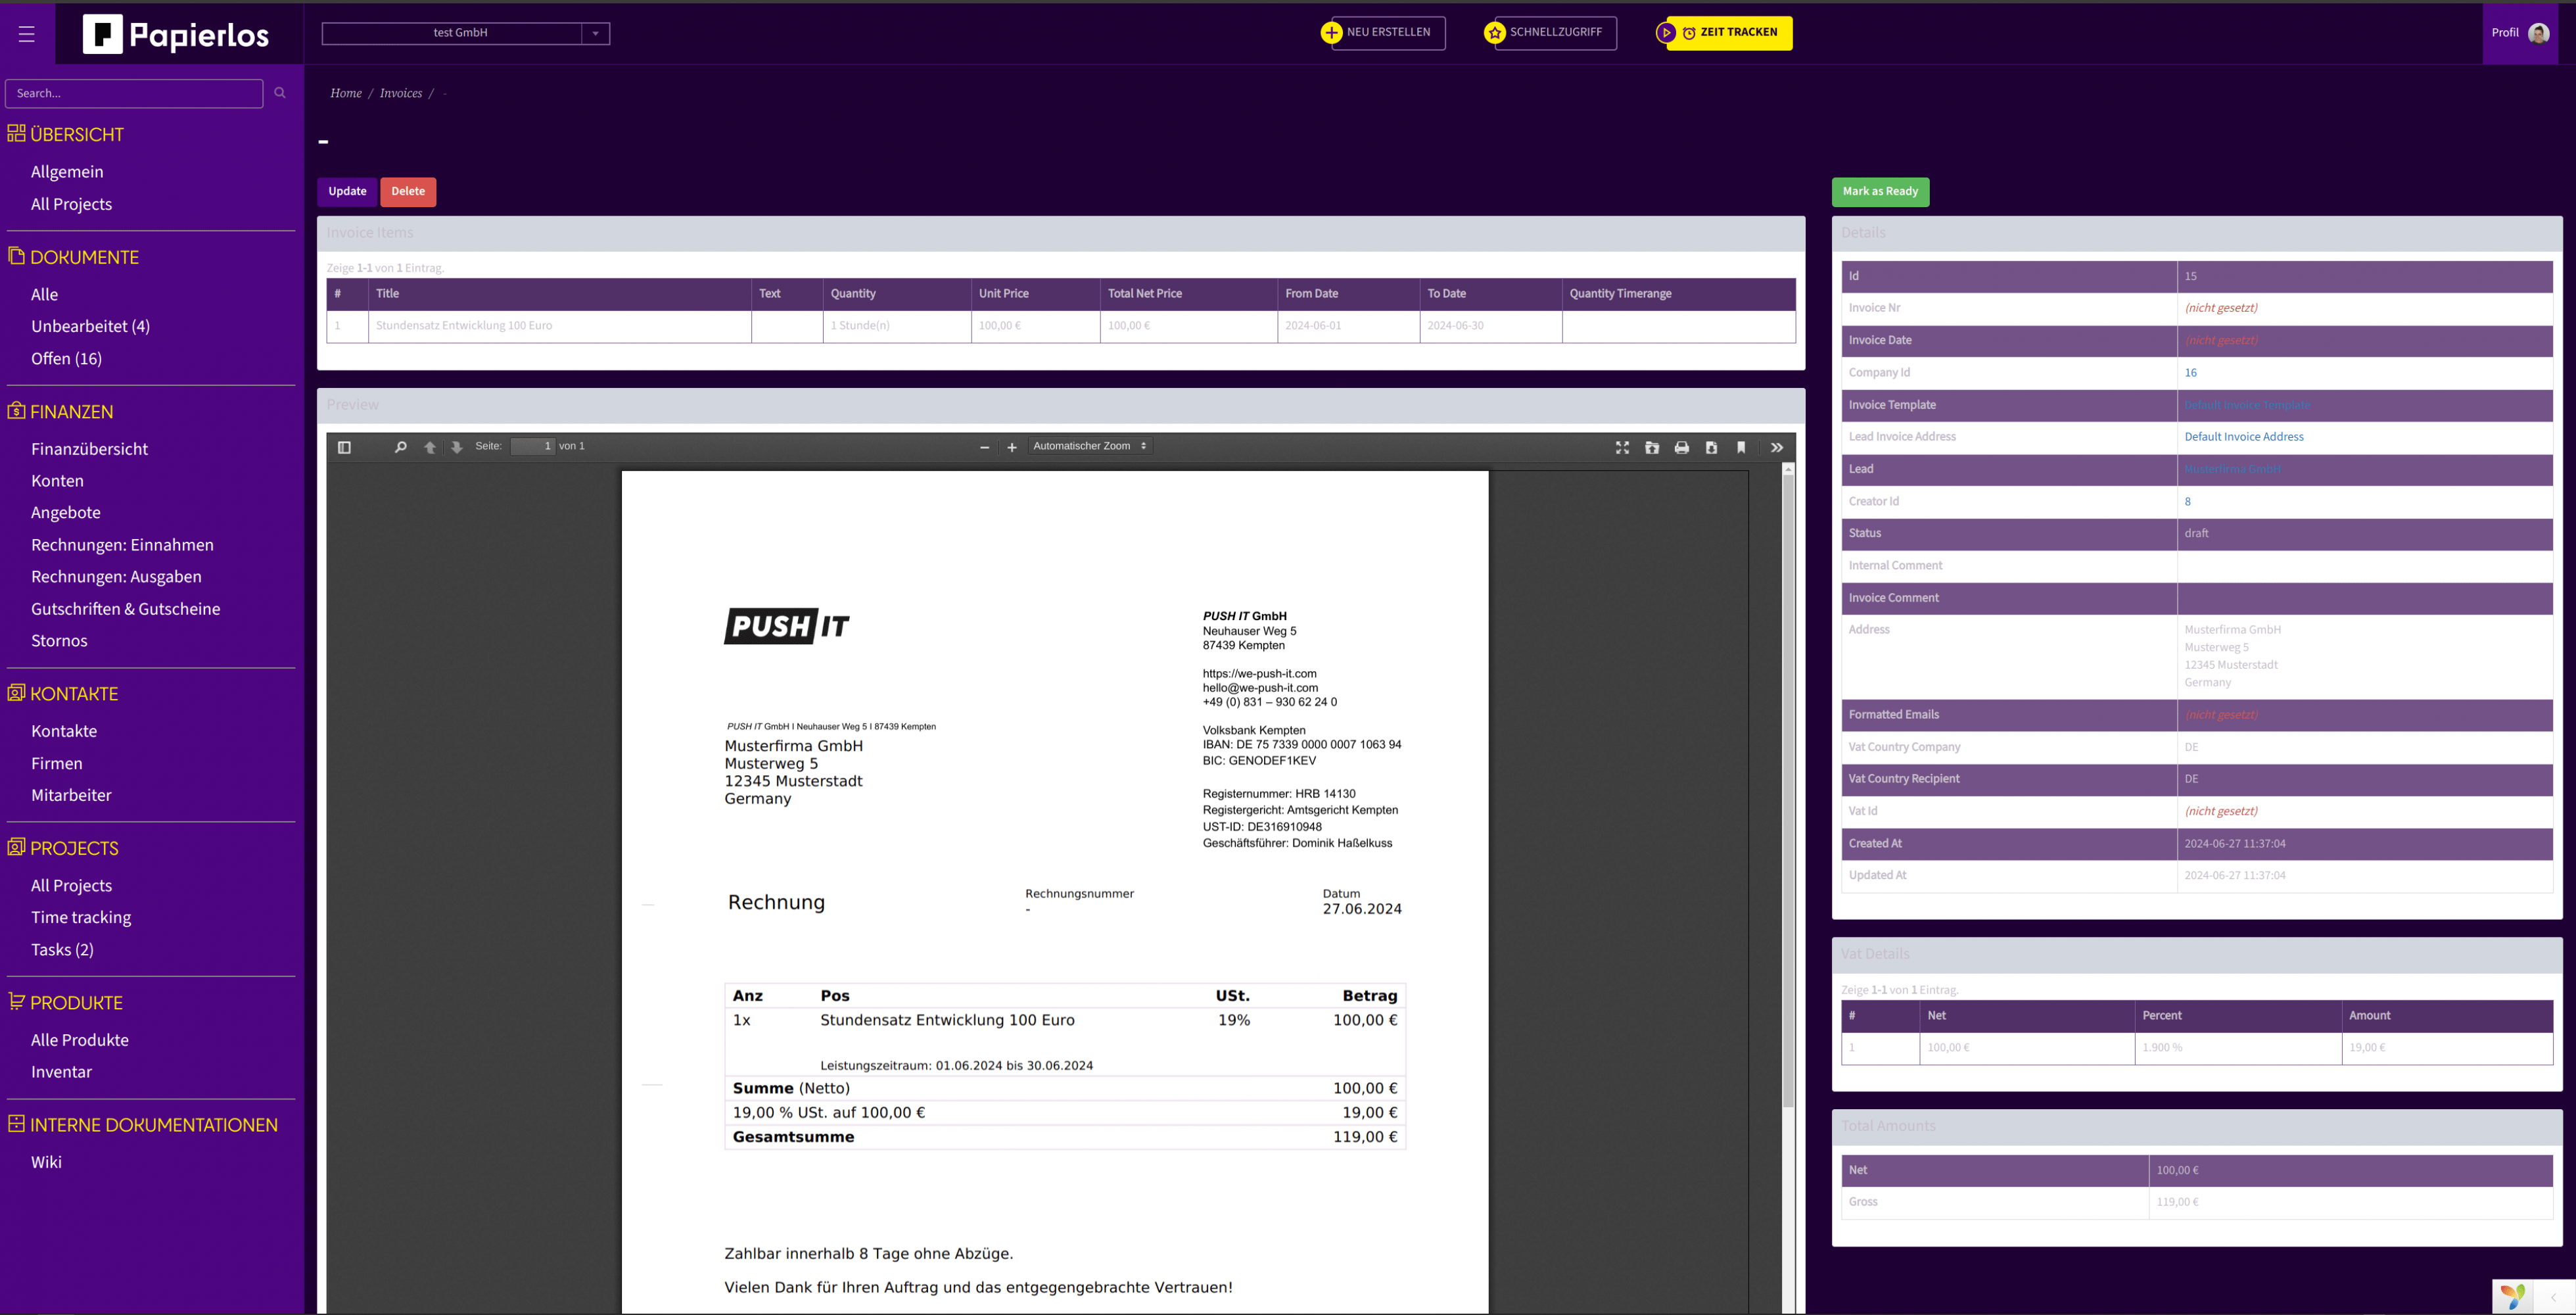Image resolution: width=2576 pixels, height=1315 pixels.
Task: Follow the Default Invoice Address link
Action: pyautogui.click(x=2243, y=437)
